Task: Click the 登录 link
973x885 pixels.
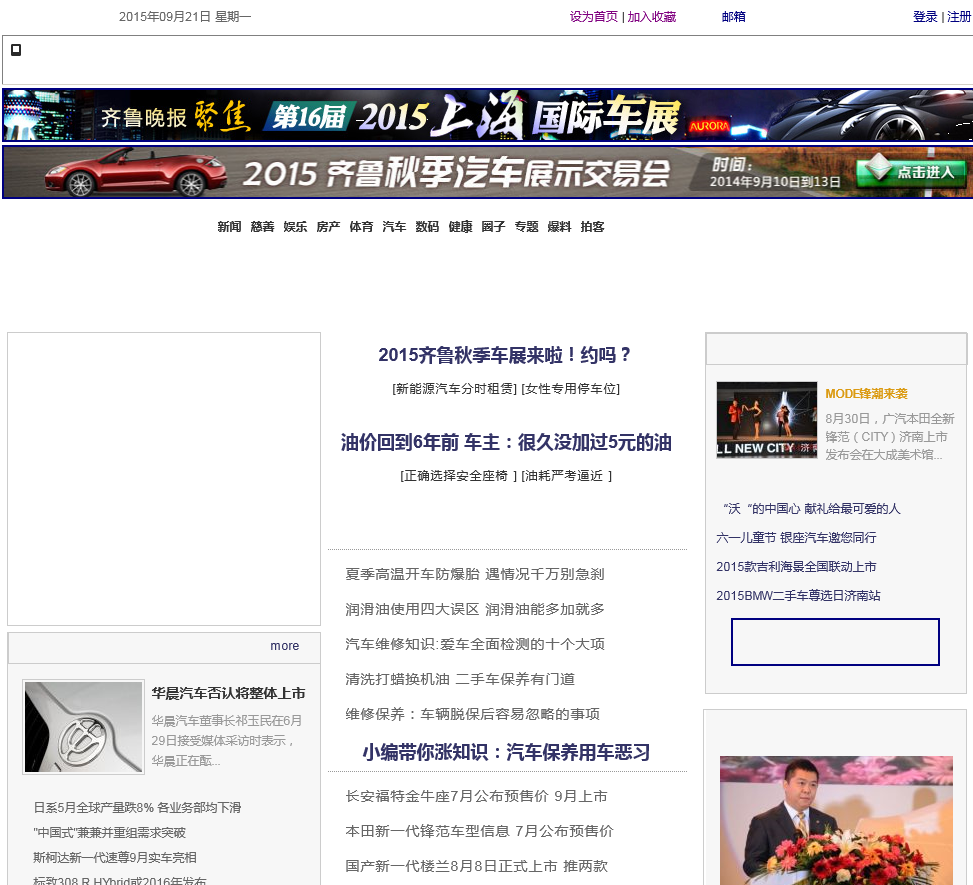Action: pos(925,17)
